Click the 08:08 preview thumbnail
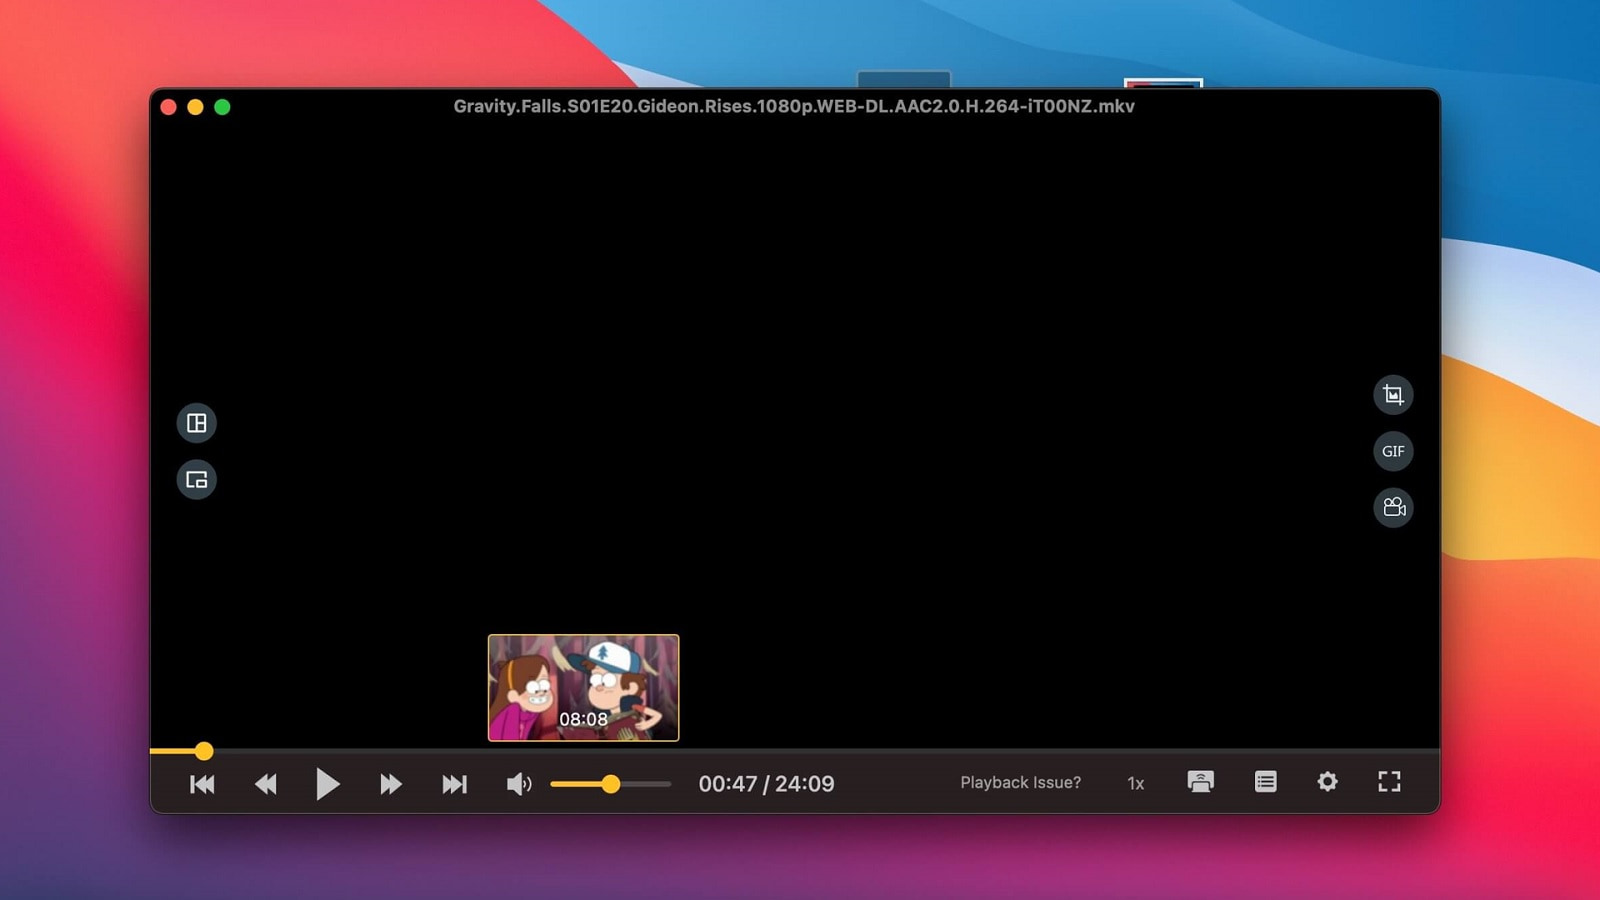 [x=583, y=688]
